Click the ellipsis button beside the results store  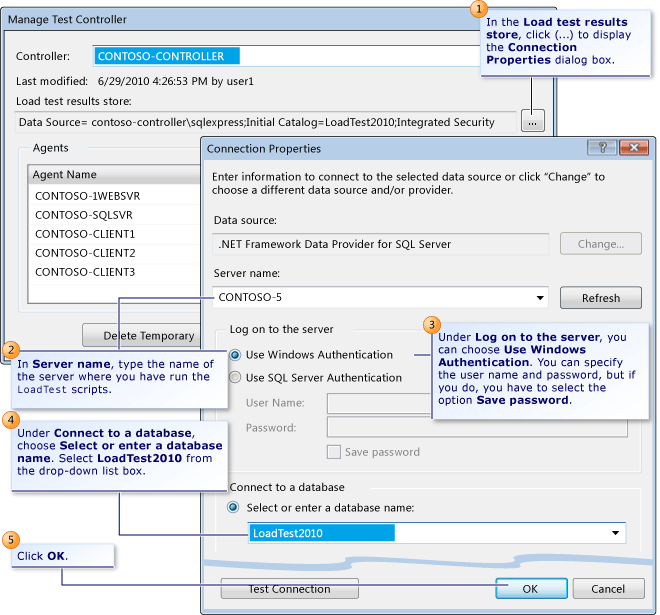coord(532,121)
